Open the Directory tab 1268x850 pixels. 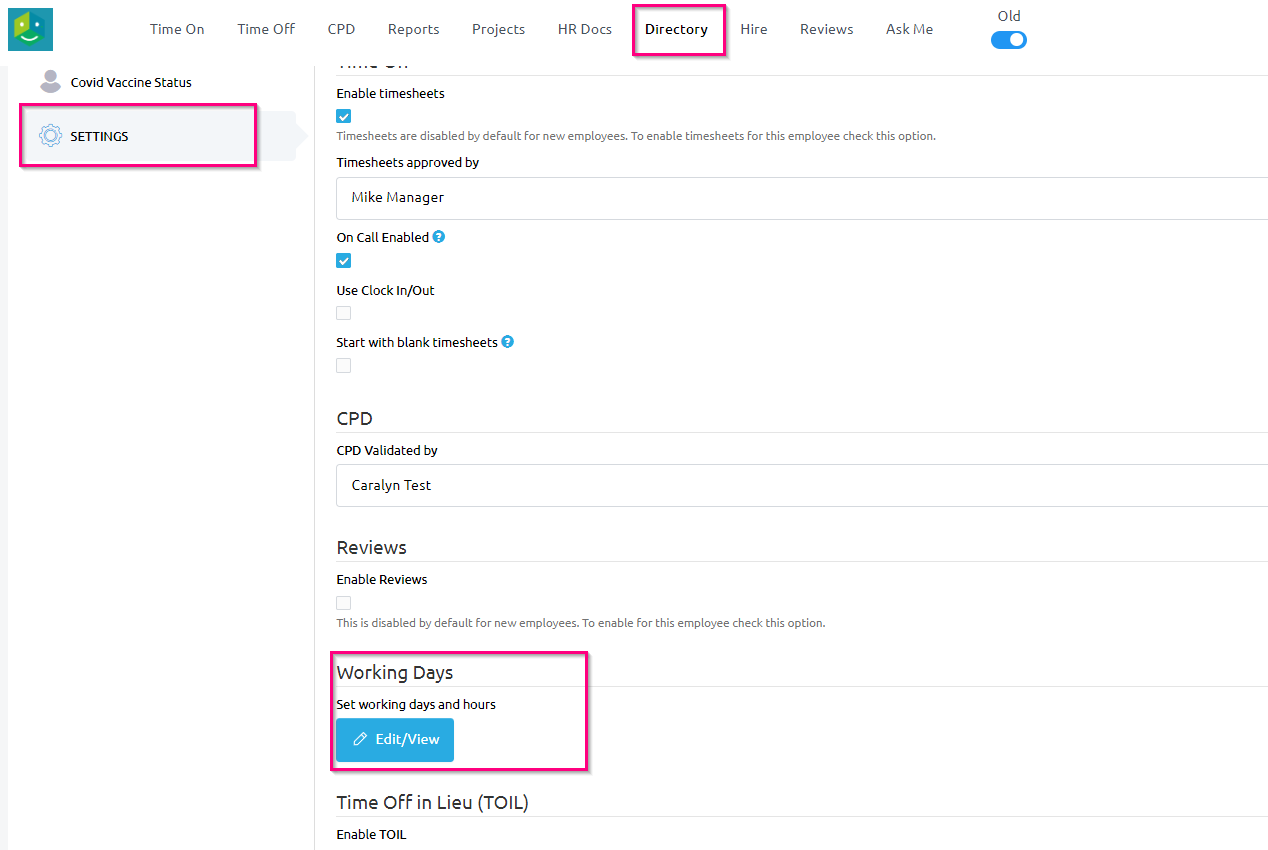click(676, 29)
